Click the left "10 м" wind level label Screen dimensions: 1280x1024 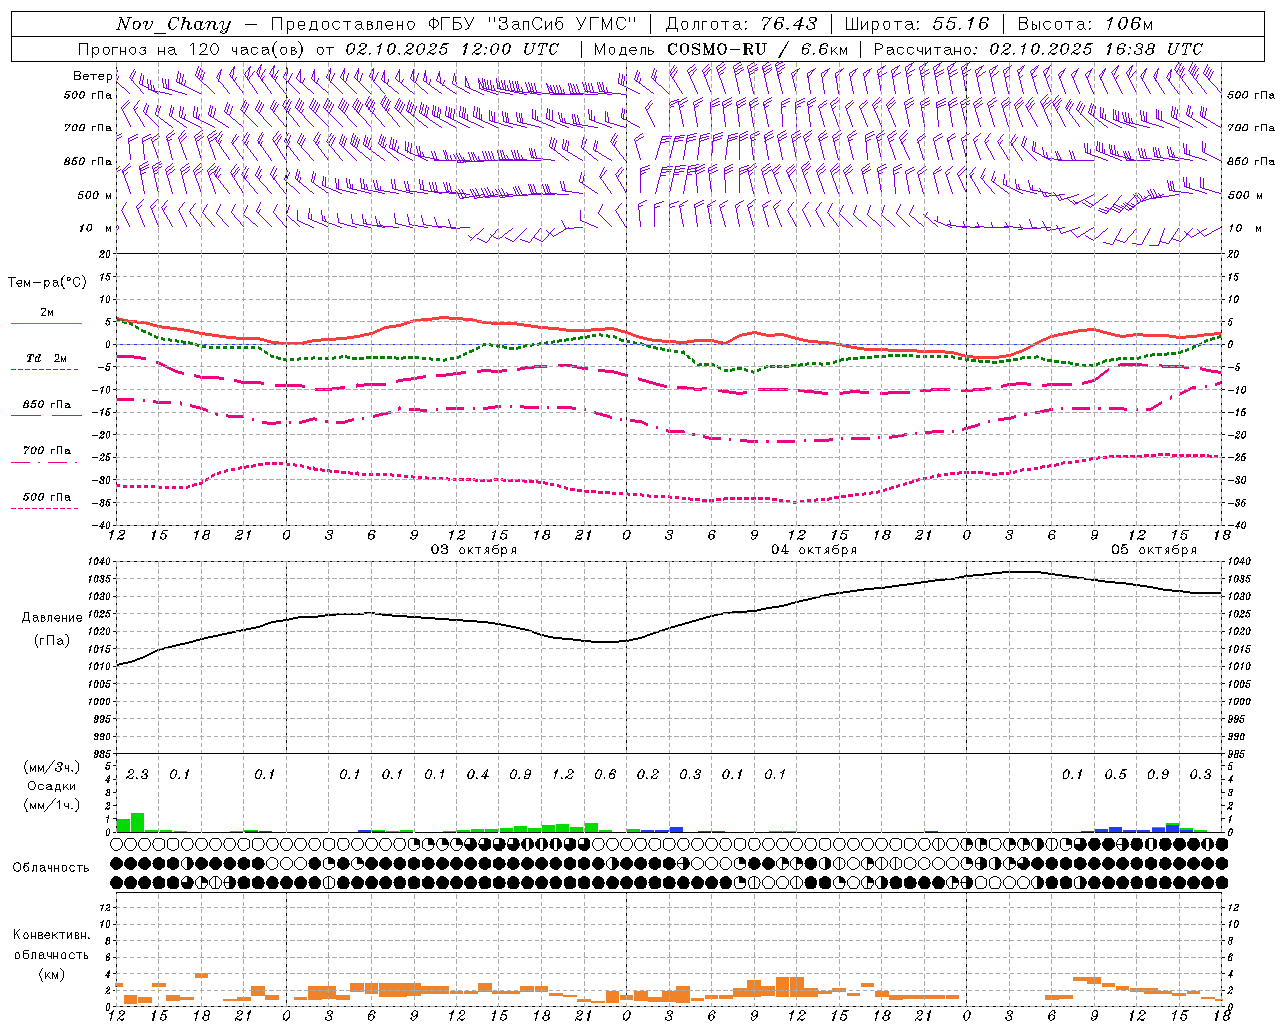tap(95, 228)
